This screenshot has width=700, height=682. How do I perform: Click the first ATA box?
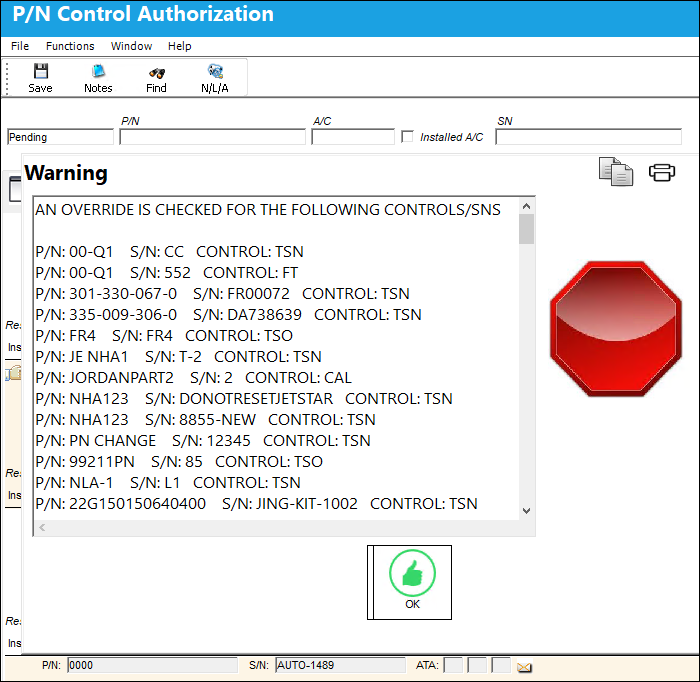[454, 665]
